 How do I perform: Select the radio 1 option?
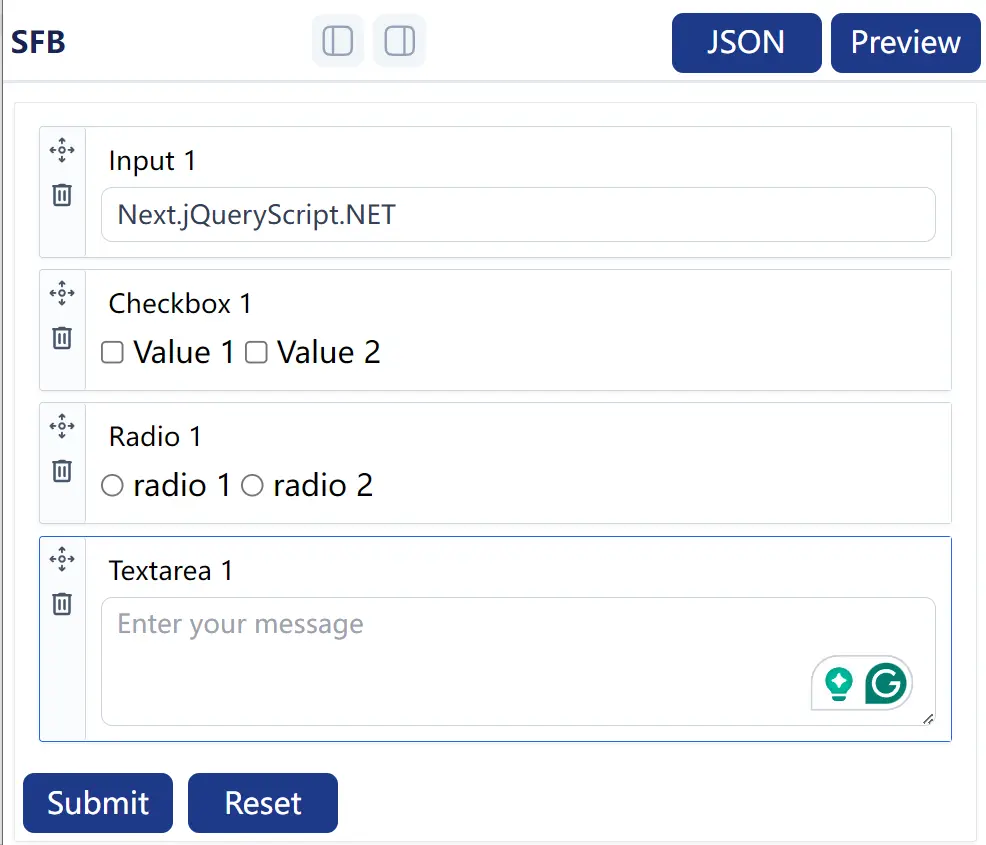coord(113,485)
